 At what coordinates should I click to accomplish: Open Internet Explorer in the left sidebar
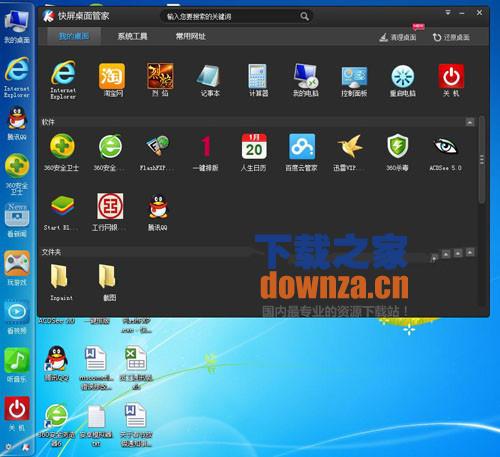[17, 69]
